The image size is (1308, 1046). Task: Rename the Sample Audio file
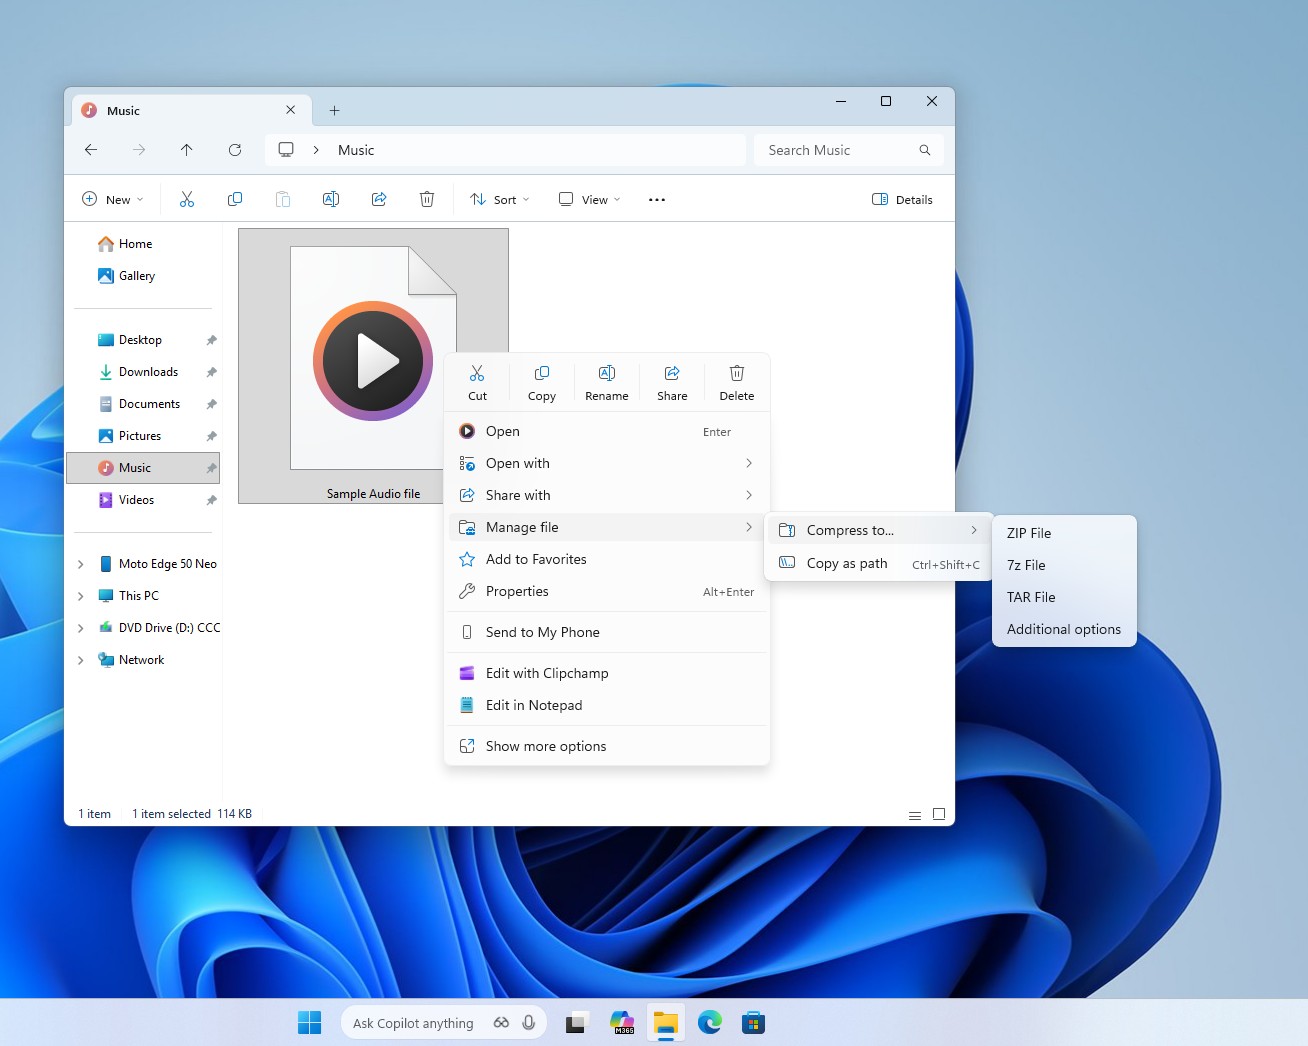[x=606, y=381]
